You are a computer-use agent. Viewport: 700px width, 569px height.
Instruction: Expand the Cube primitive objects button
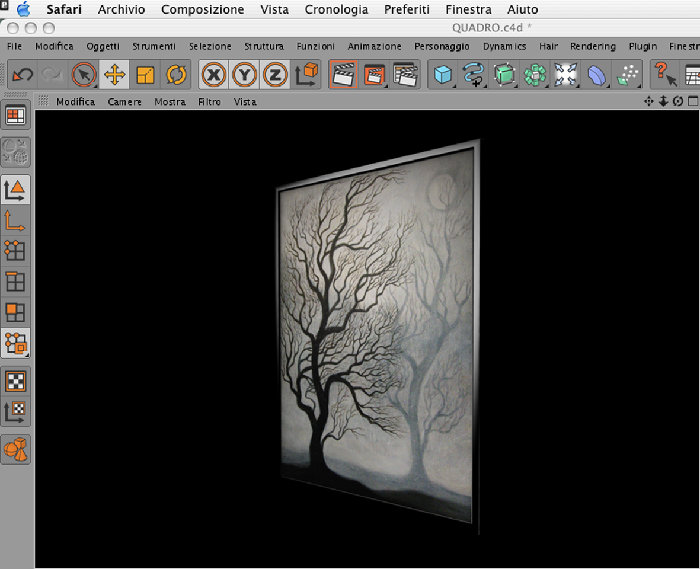pos(443,75)
